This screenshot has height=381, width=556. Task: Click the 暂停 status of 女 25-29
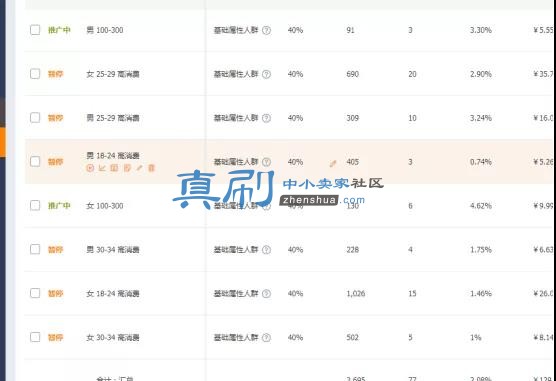pyautogui.click(x=55, y=74)
